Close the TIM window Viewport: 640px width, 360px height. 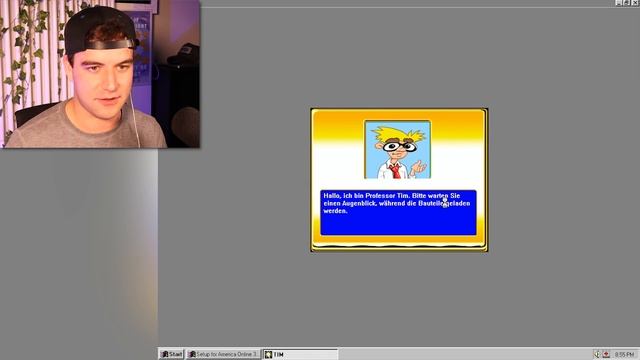tap(635, 2)
